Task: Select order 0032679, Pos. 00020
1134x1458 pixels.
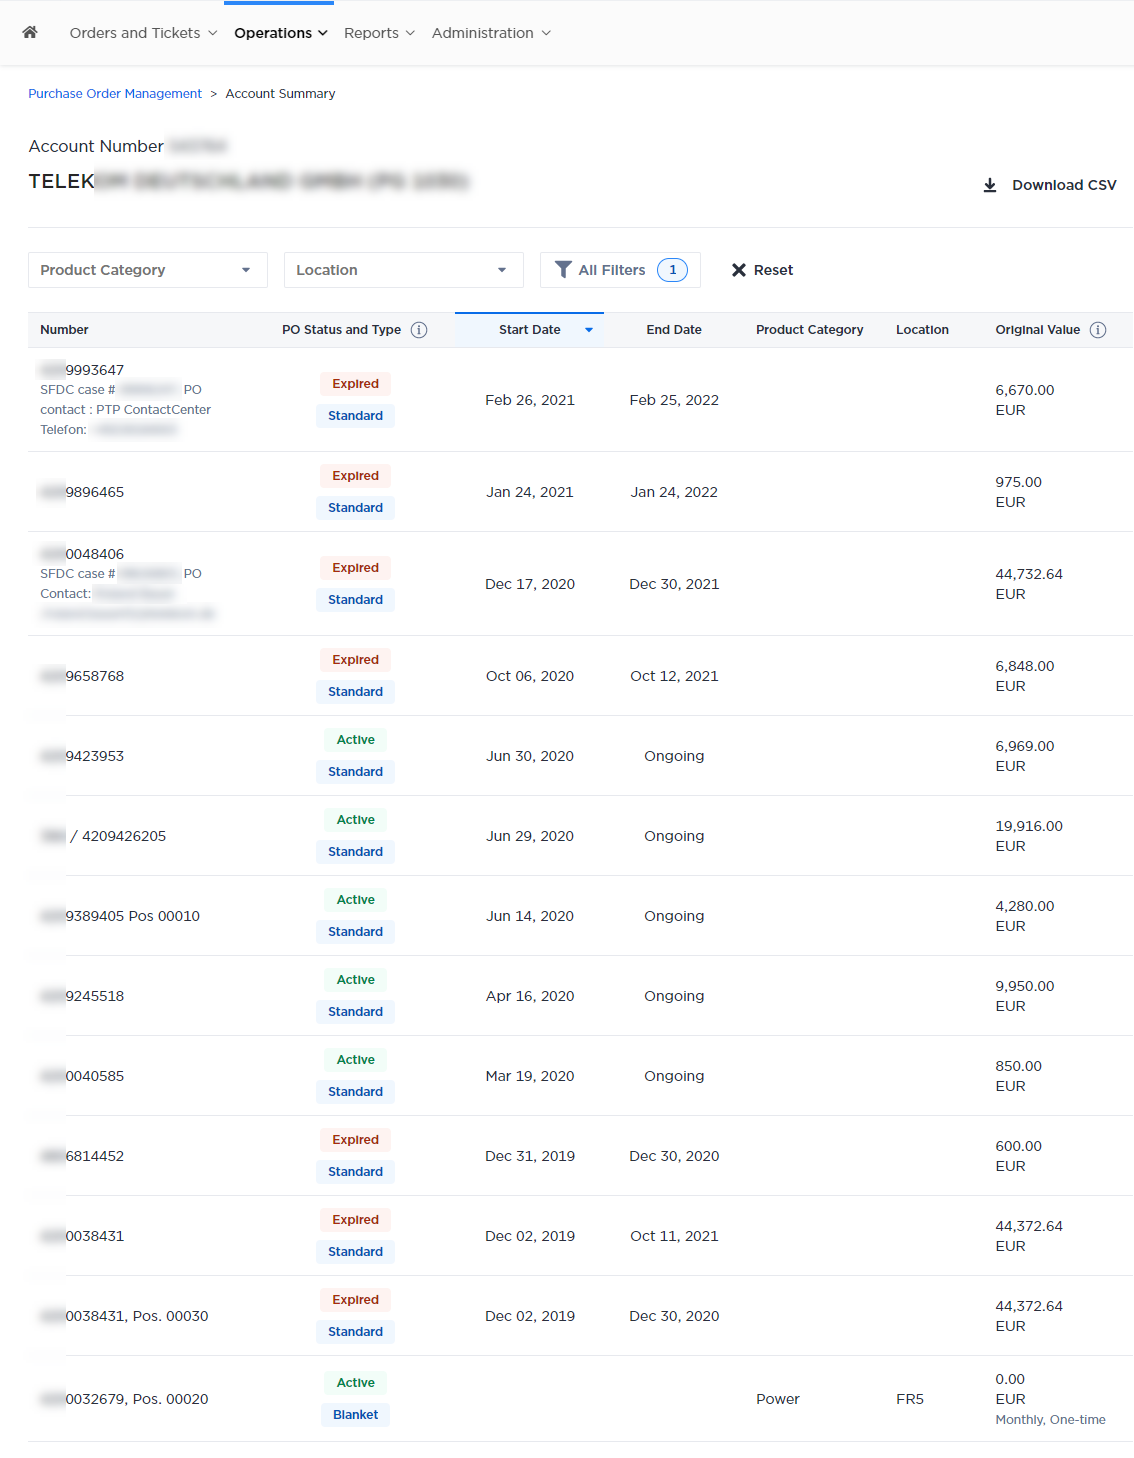Action: click(x=124, y=1399)
